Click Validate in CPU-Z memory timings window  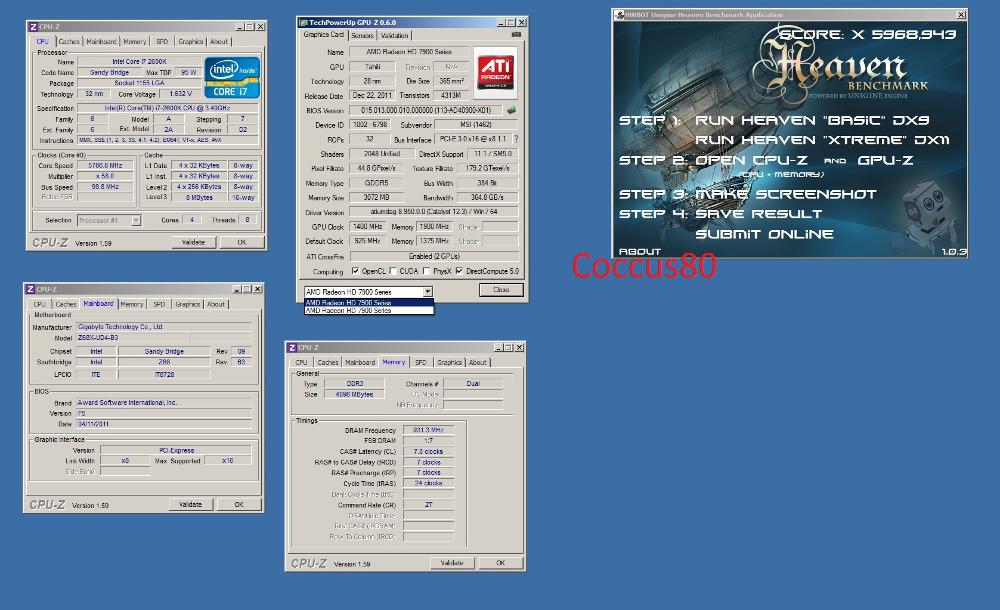452,563
